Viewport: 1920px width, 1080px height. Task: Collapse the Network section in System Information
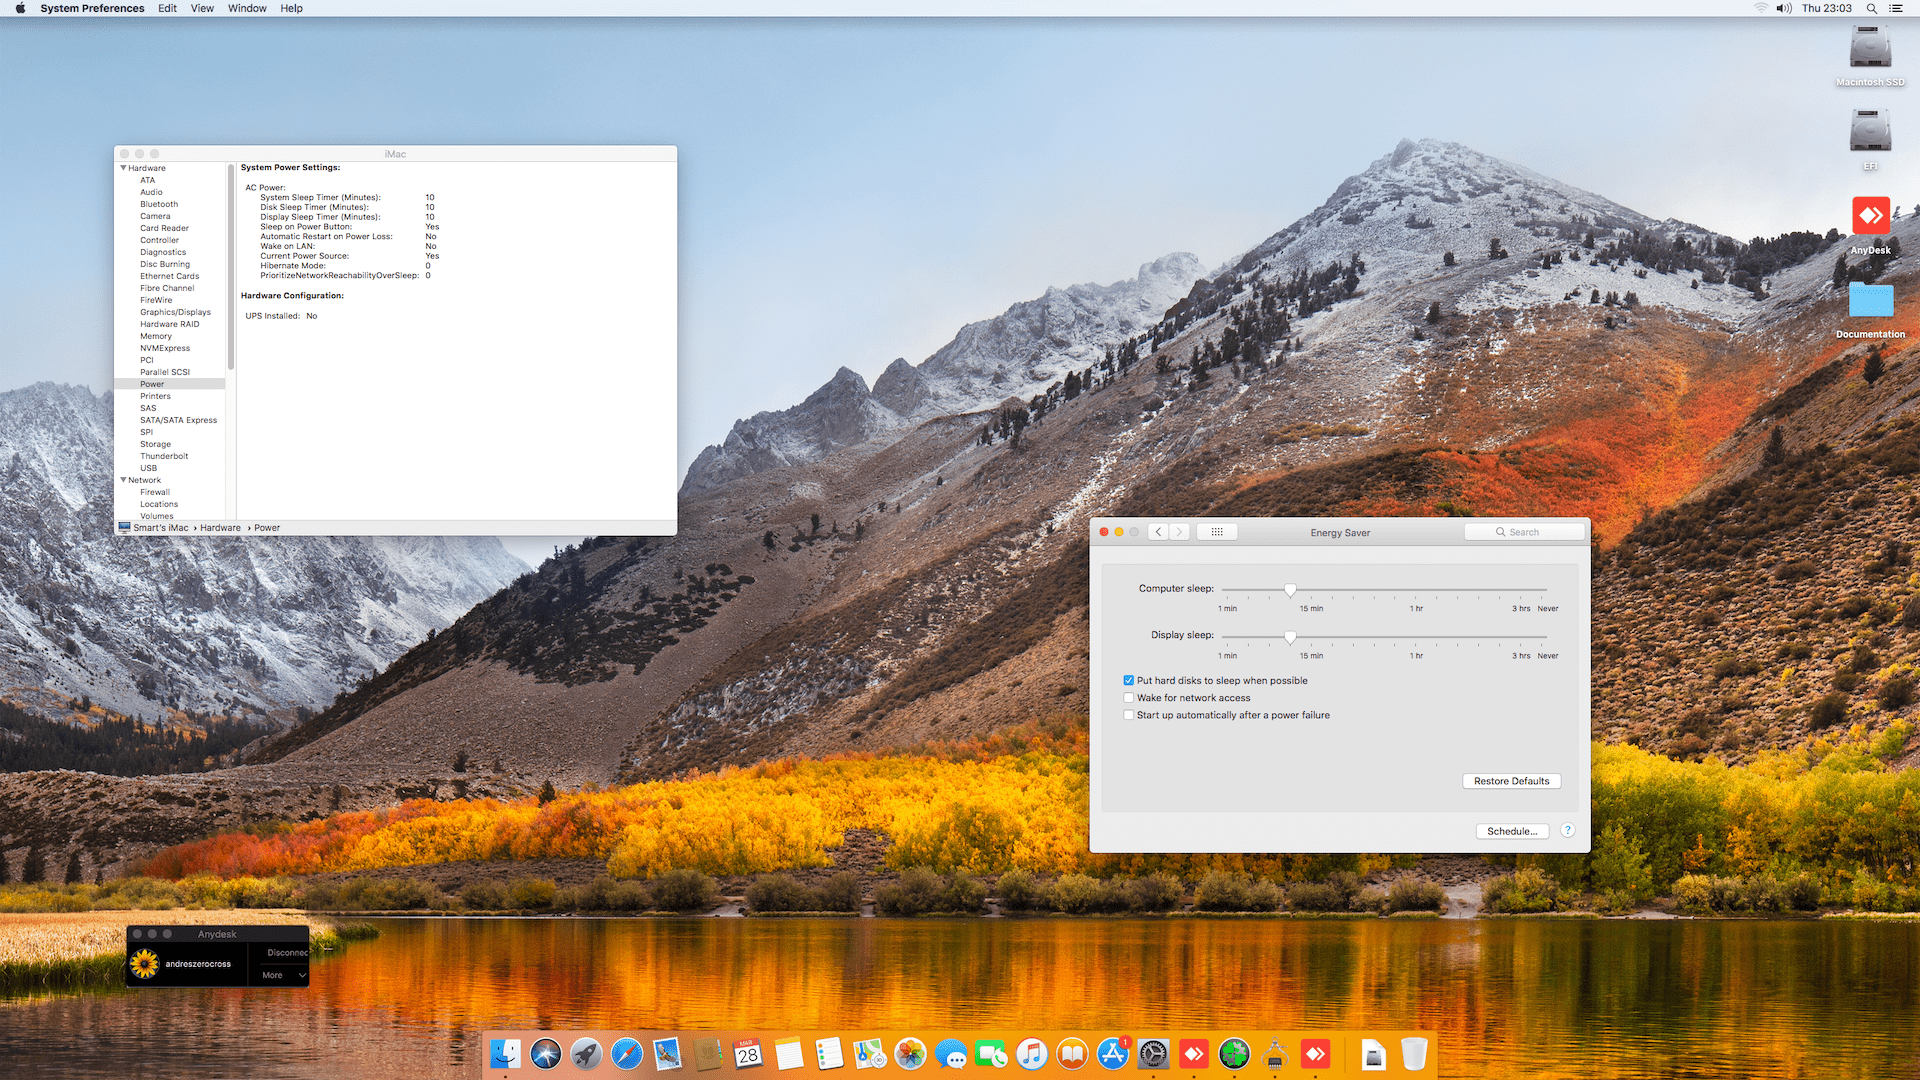click(124, 479)
